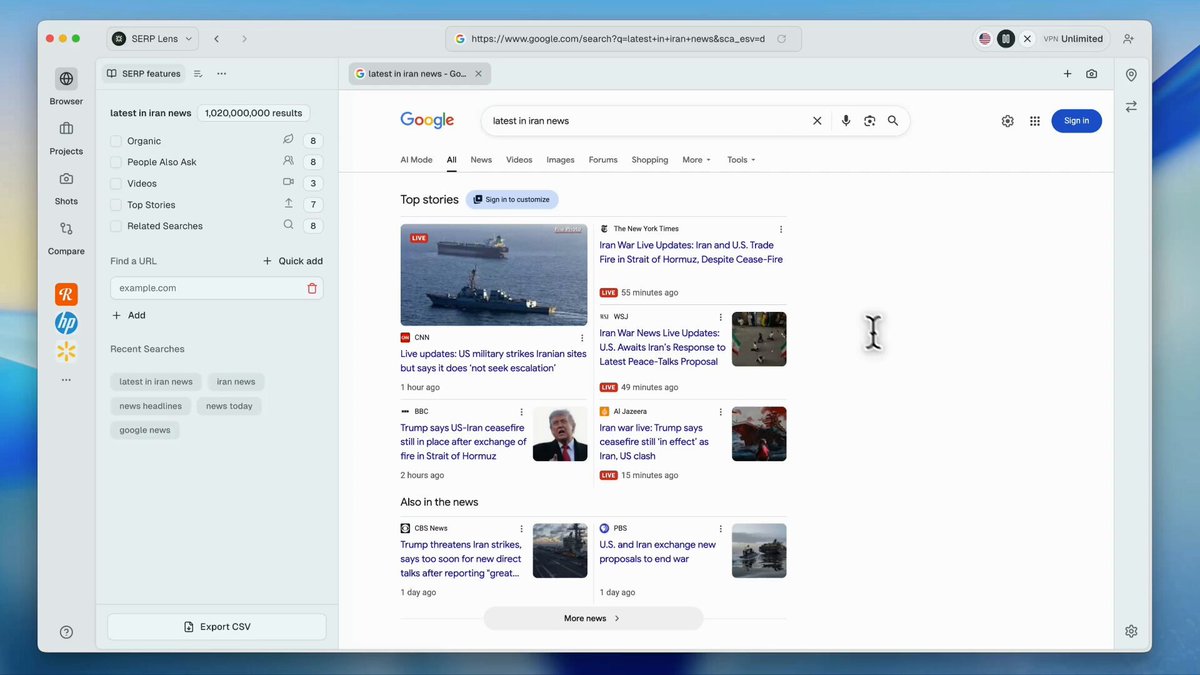
Task: Click the Export CSV button
Action: [x=217, y=627]
